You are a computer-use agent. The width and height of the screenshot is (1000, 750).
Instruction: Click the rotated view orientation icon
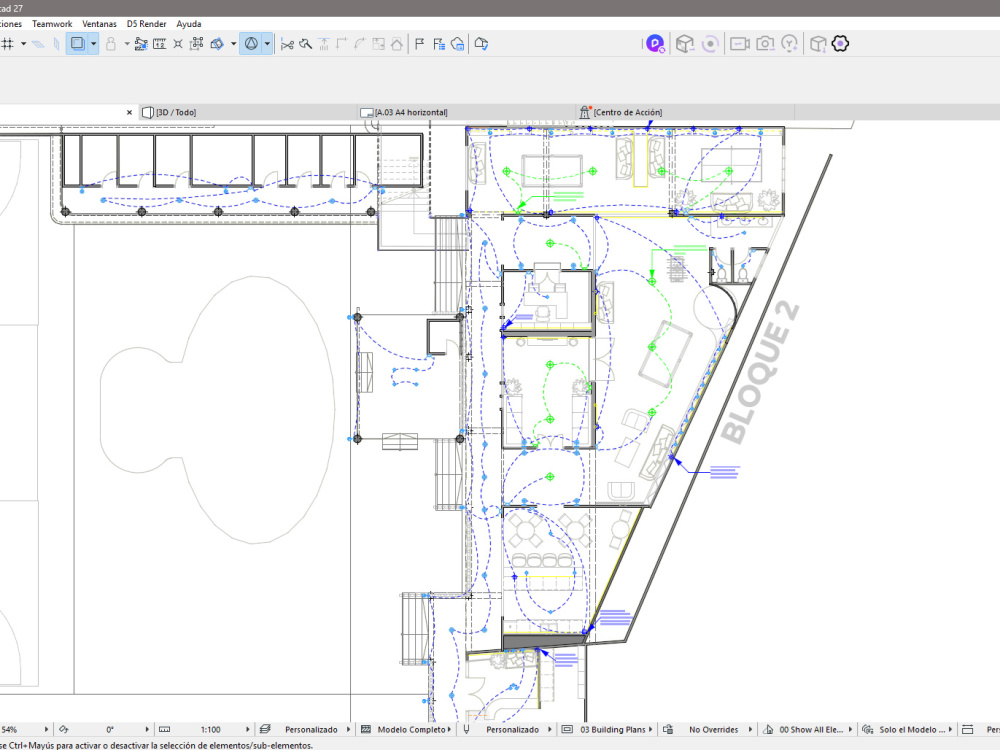pyautogui.click(x=217, y=44)
